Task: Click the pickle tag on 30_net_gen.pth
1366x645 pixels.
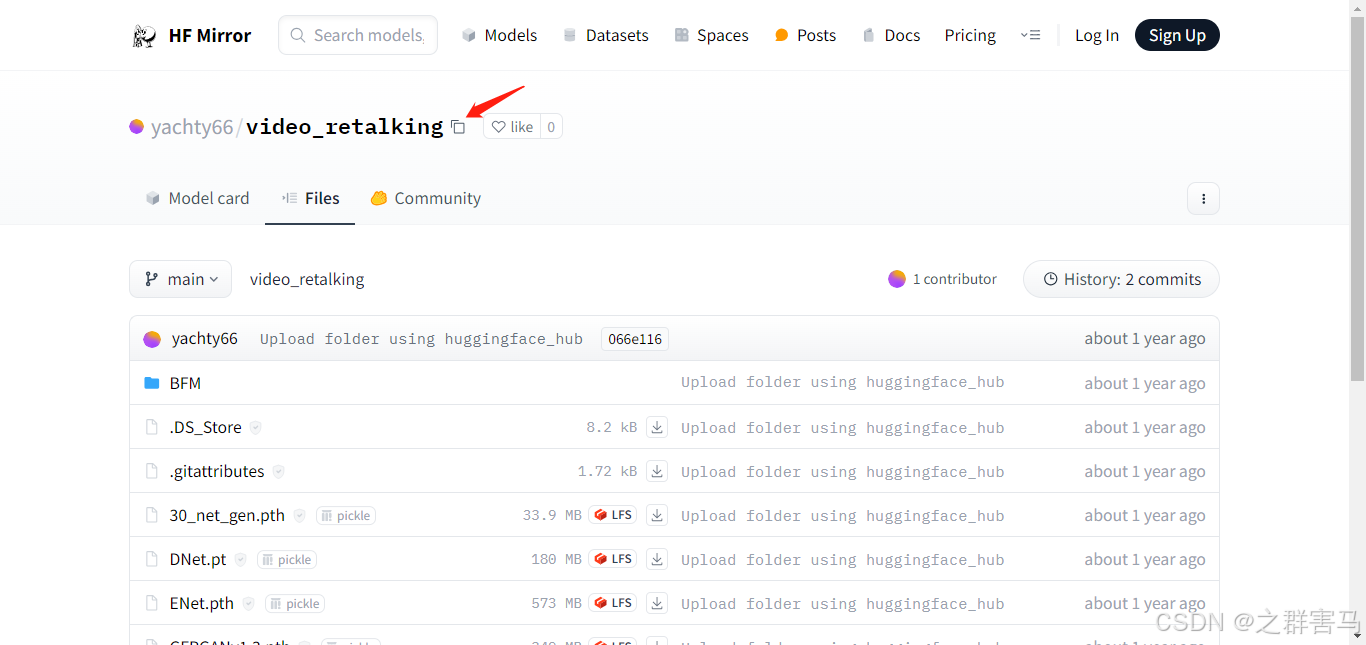Action: click(346, 516)
